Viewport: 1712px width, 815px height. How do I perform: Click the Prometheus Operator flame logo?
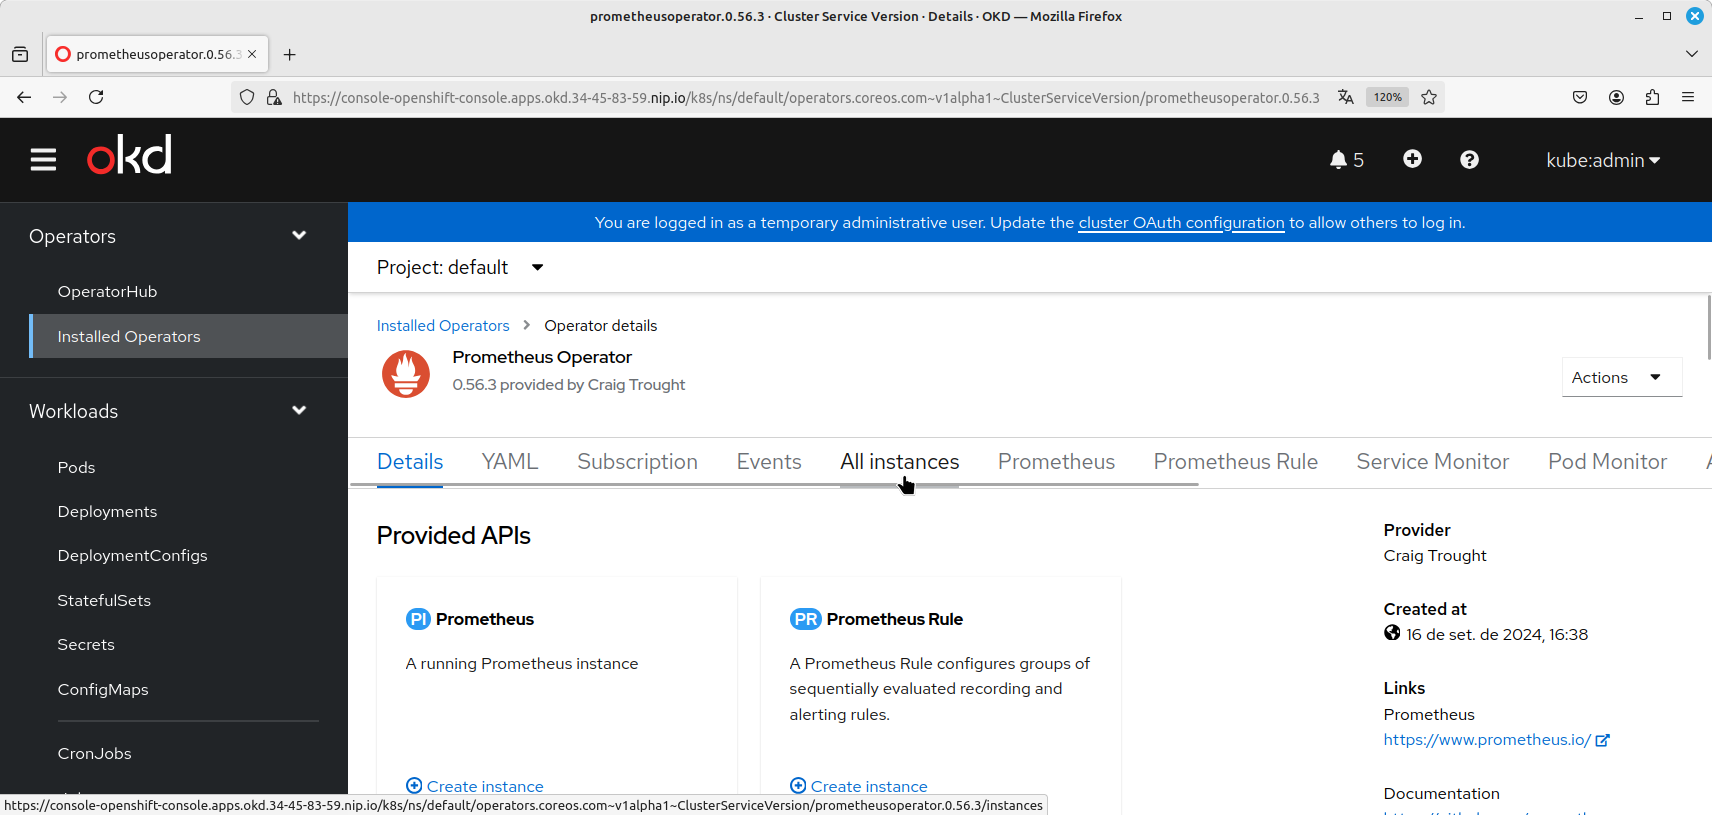(x=406, y=373)
